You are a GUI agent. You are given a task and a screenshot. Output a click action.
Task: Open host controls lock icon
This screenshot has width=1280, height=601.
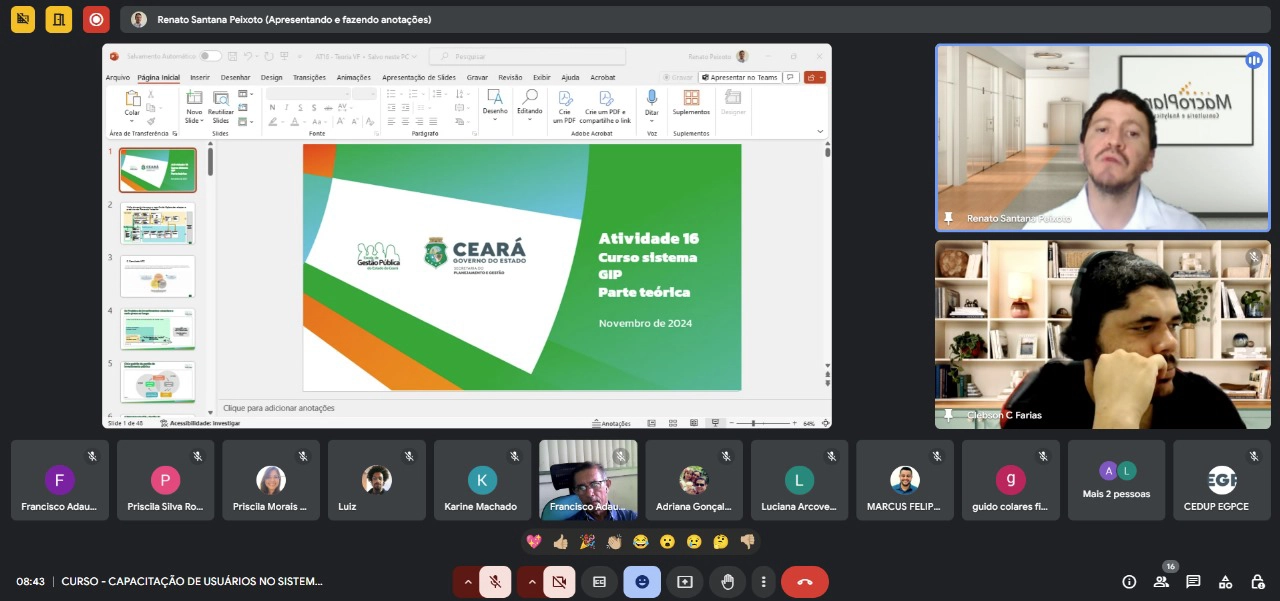[1258, 581]
